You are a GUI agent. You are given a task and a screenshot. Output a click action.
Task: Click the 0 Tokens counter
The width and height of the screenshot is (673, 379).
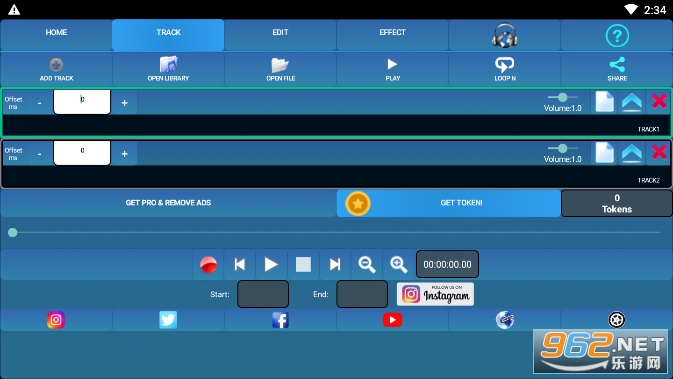617,203
